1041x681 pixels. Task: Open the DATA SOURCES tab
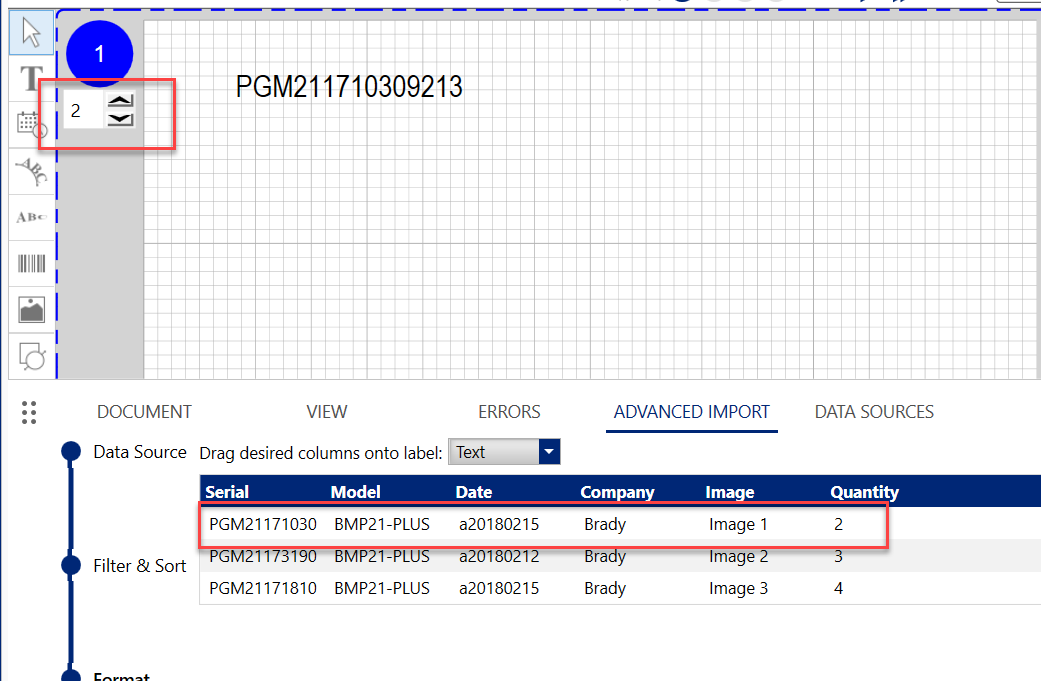[x=874, y=412]
